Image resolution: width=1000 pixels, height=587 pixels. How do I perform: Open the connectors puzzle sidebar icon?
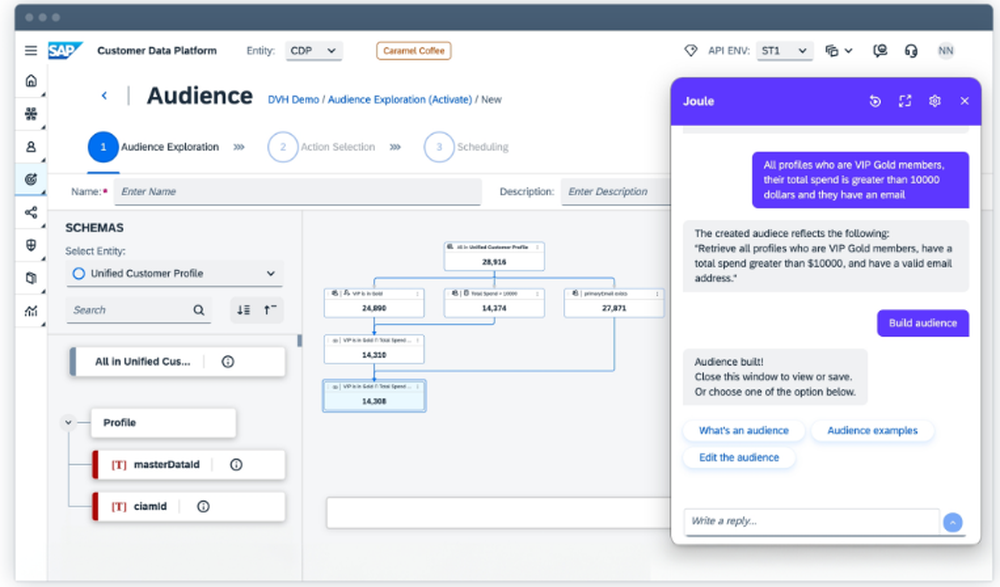point(31,114)
